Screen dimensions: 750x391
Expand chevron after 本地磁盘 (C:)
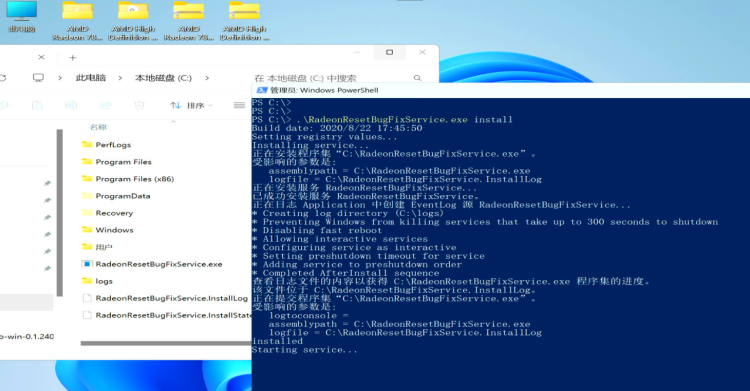[x=207, y=78]
